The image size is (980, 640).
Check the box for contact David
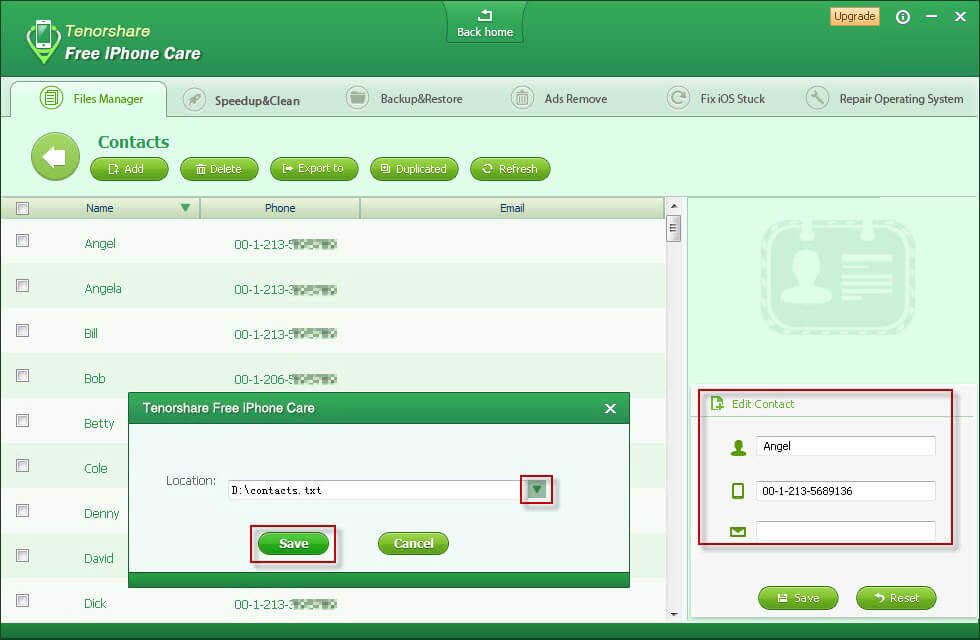click(22, 556)
